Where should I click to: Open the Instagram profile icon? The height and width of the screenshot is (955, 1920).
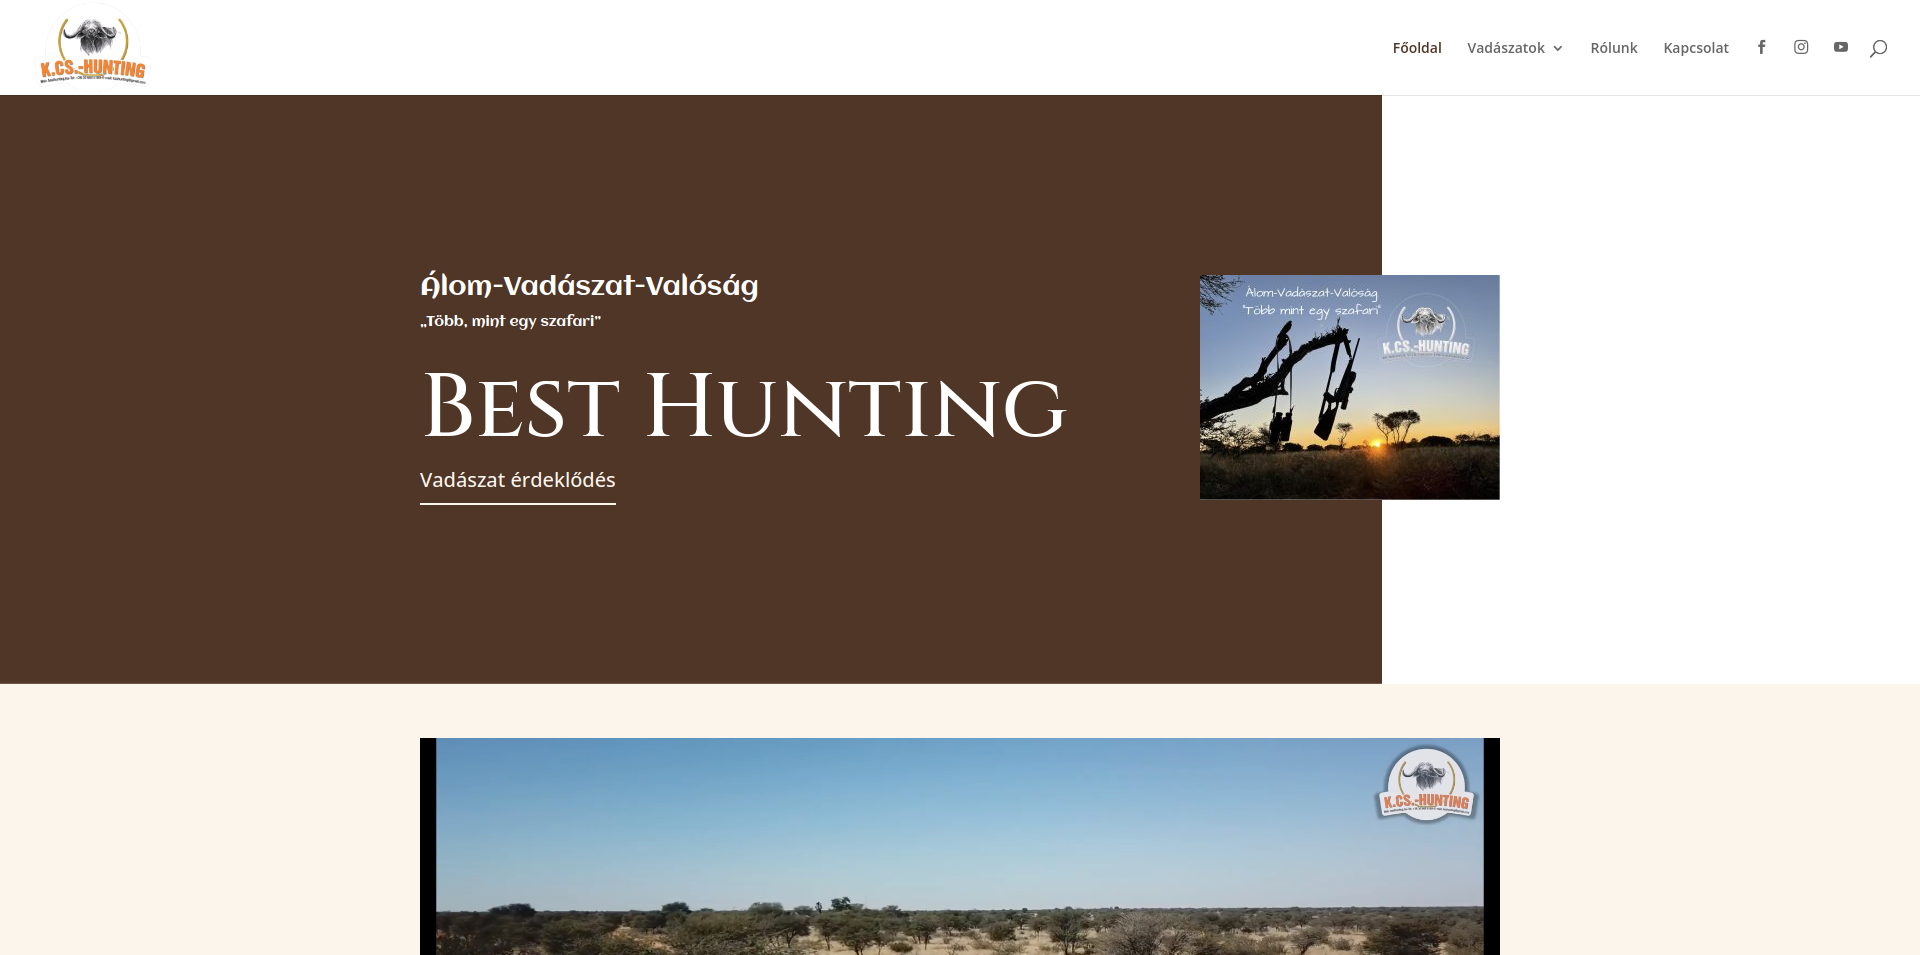pyautogui.click(x=1801, y=47)
